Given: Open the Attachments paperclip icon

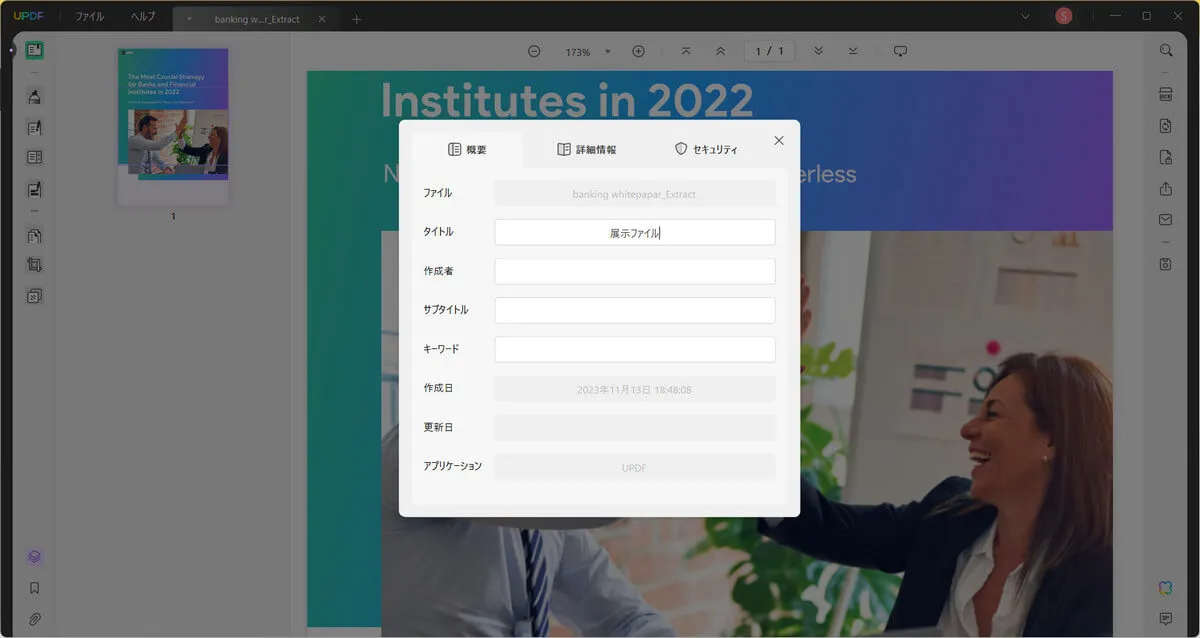Looking at the screenshot, I should 34,618.
